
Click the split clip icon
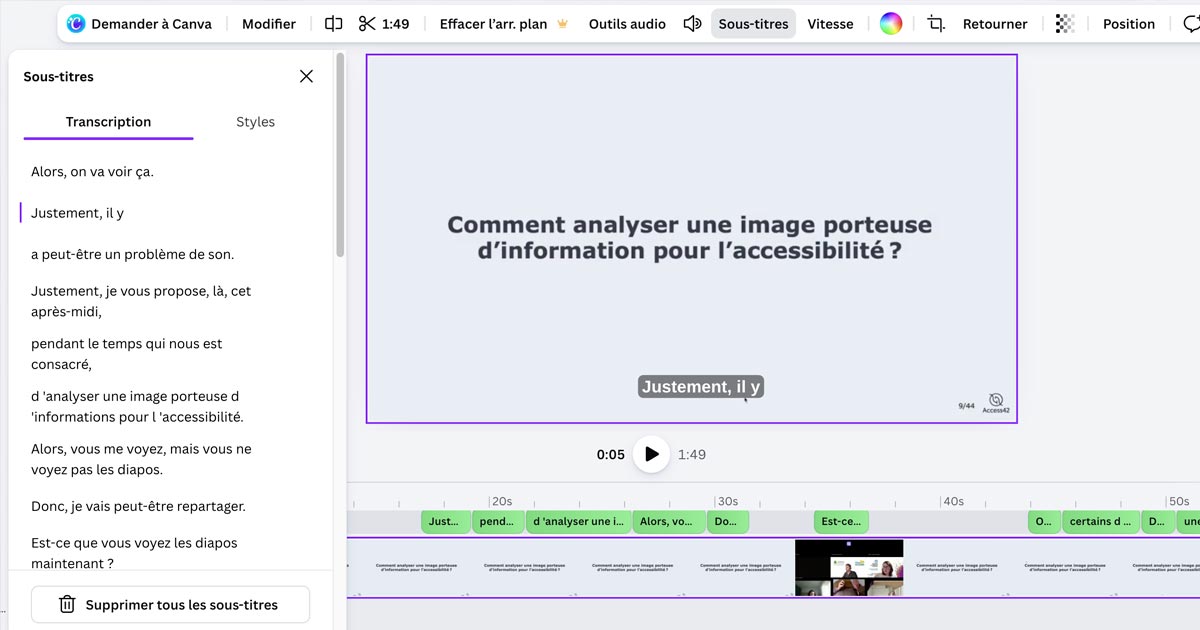[x=334, y=24]
